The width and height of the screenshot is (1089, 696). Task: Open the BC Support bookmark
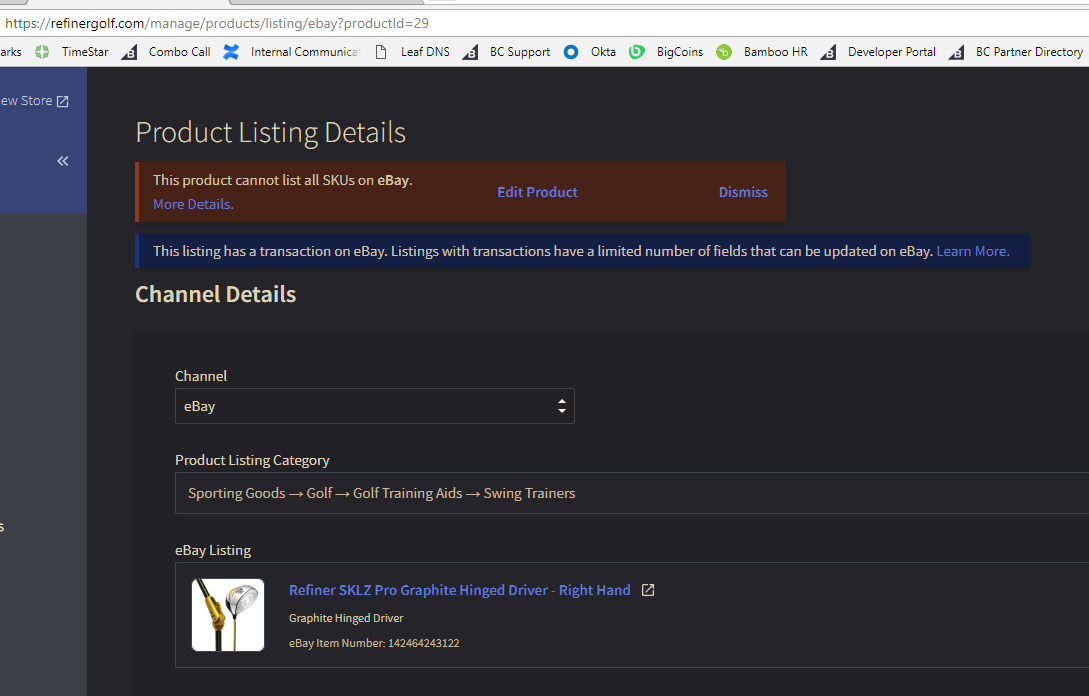pos(506,51)
